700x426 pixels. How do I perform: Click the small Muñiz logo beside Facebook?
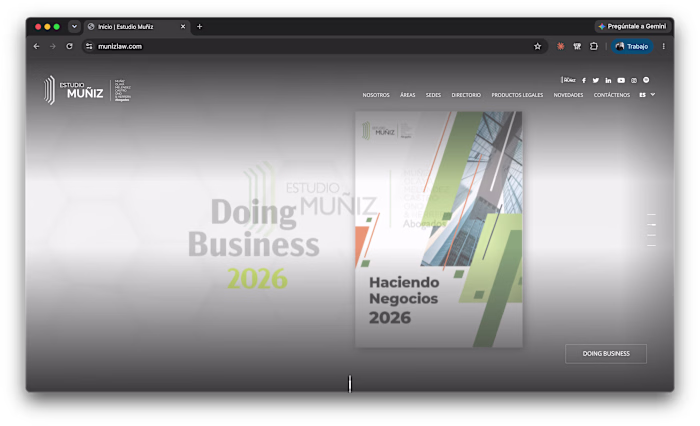568,80
